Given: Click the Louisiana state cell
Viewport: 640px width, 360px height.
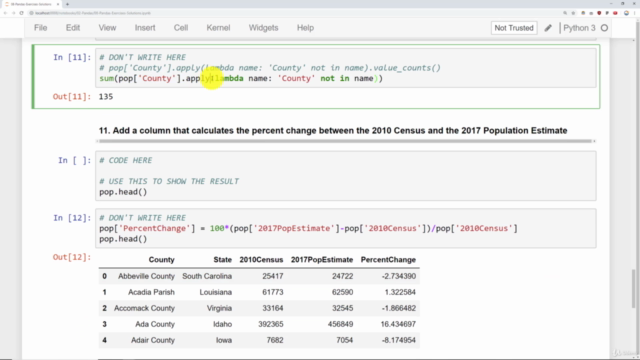Looking at the screenshot, I should pos(216,292).
